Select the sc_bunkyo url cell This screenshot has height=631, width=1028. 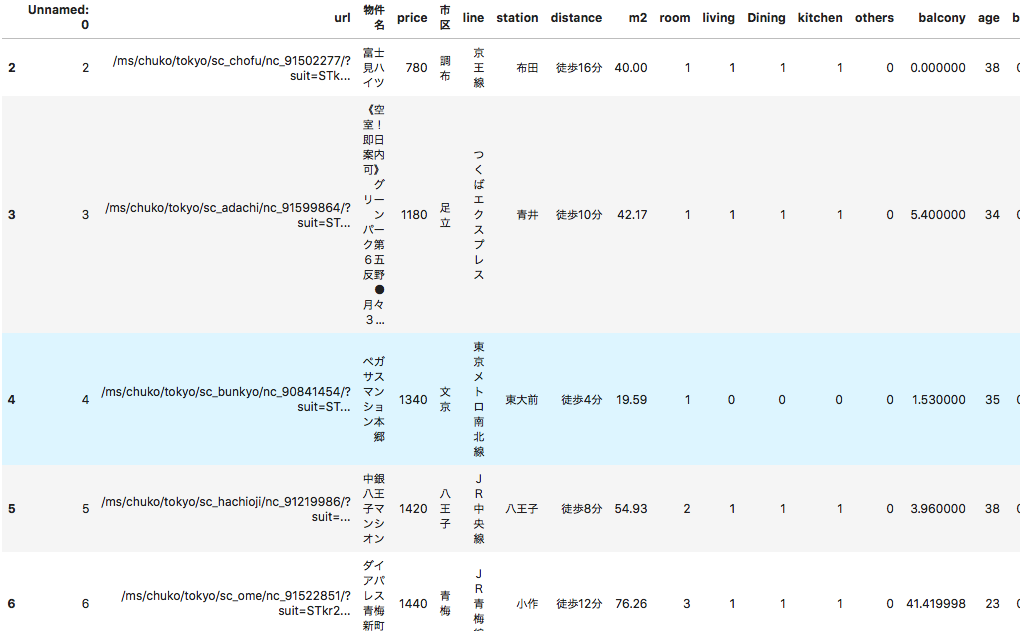[226, 399]
